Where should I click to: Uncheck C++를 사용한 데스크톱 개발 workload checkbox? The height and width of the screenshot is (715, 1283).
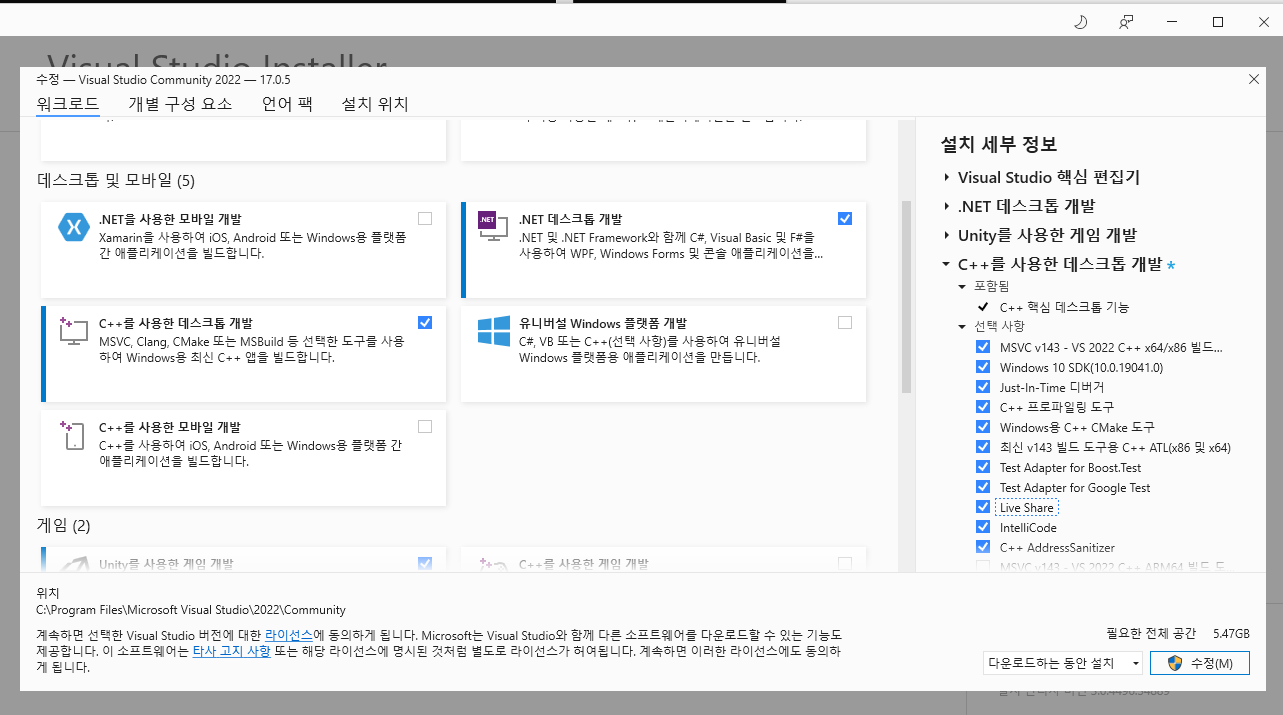(x=425, y=322)
